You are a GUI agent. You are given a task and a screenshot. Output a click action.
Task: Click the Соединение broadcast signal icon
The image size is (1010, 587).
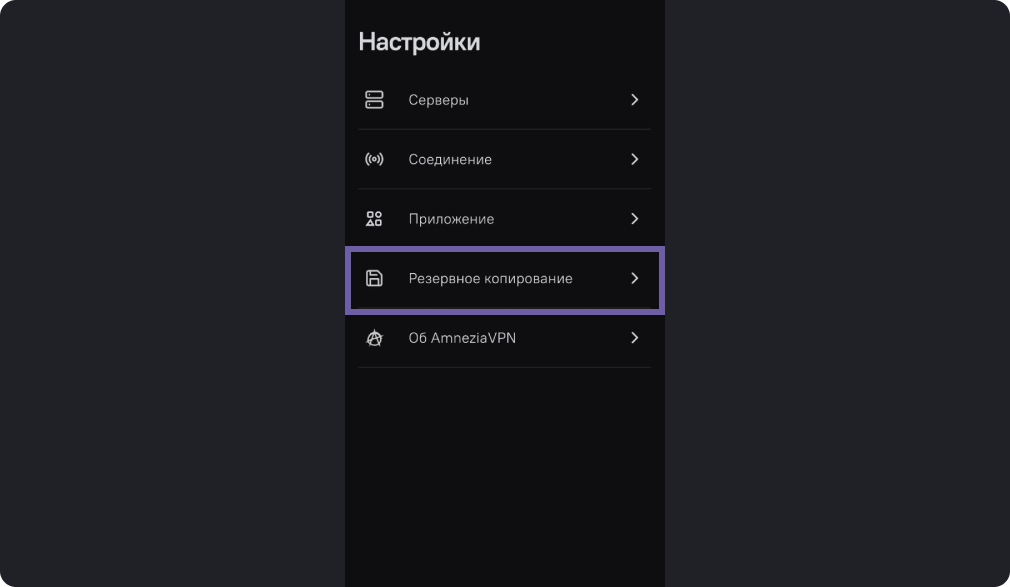374,159
